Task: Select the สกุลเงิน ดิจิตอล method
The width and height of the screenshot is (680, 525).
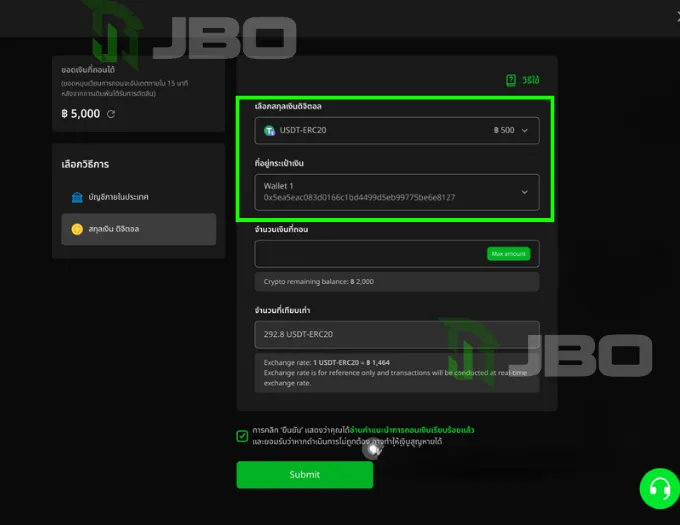Action: coord(138,229)
